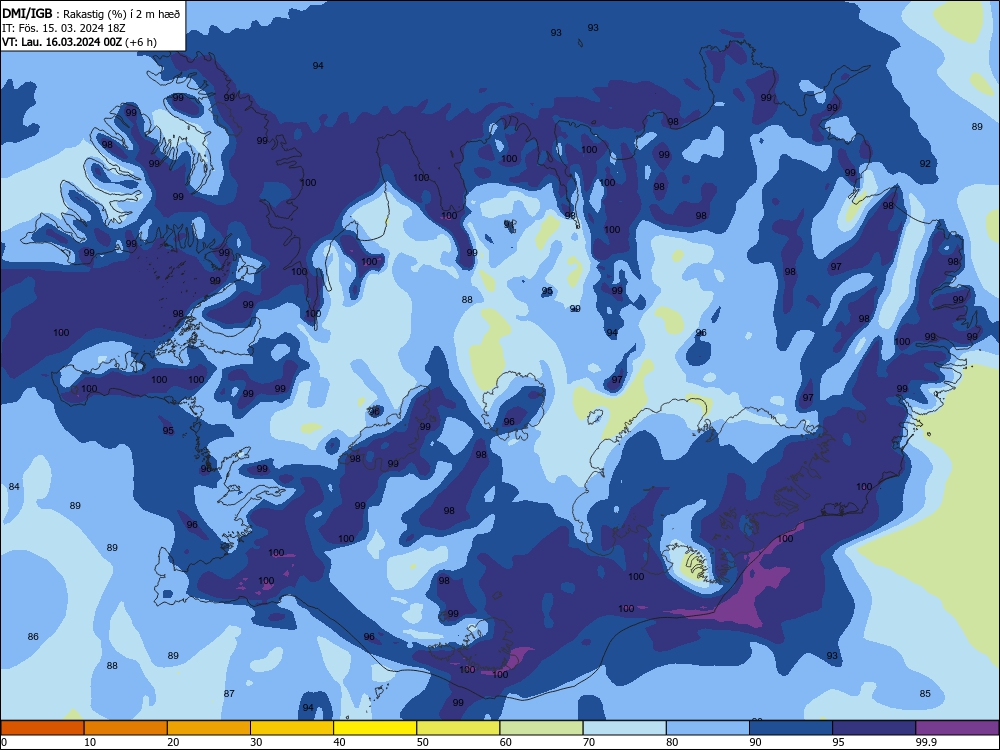Select the orange 10–20 legend swatch

(126, 728)
